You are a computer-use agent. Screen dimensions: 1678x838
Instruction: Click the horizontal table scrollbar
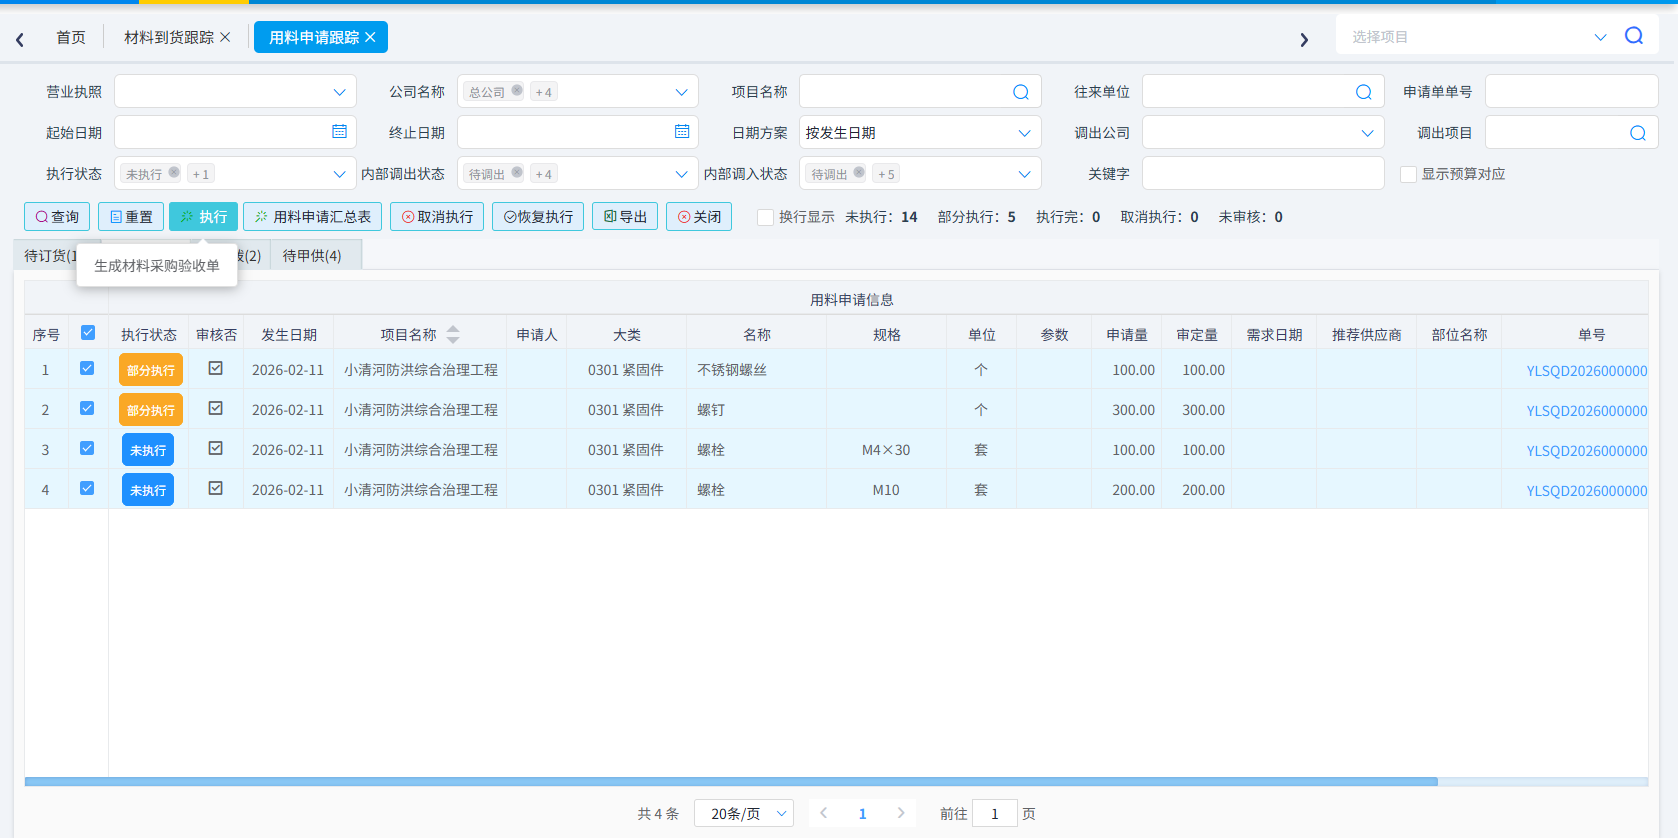[731, 782]
